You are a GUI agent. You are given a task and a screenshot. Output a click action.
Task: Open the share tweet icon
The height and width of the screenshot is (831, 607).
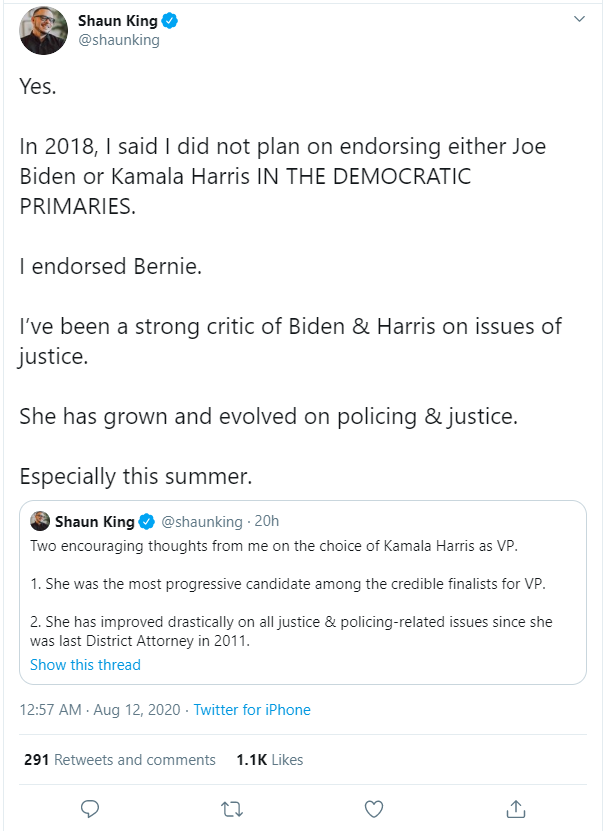click(x=516, y=807)
